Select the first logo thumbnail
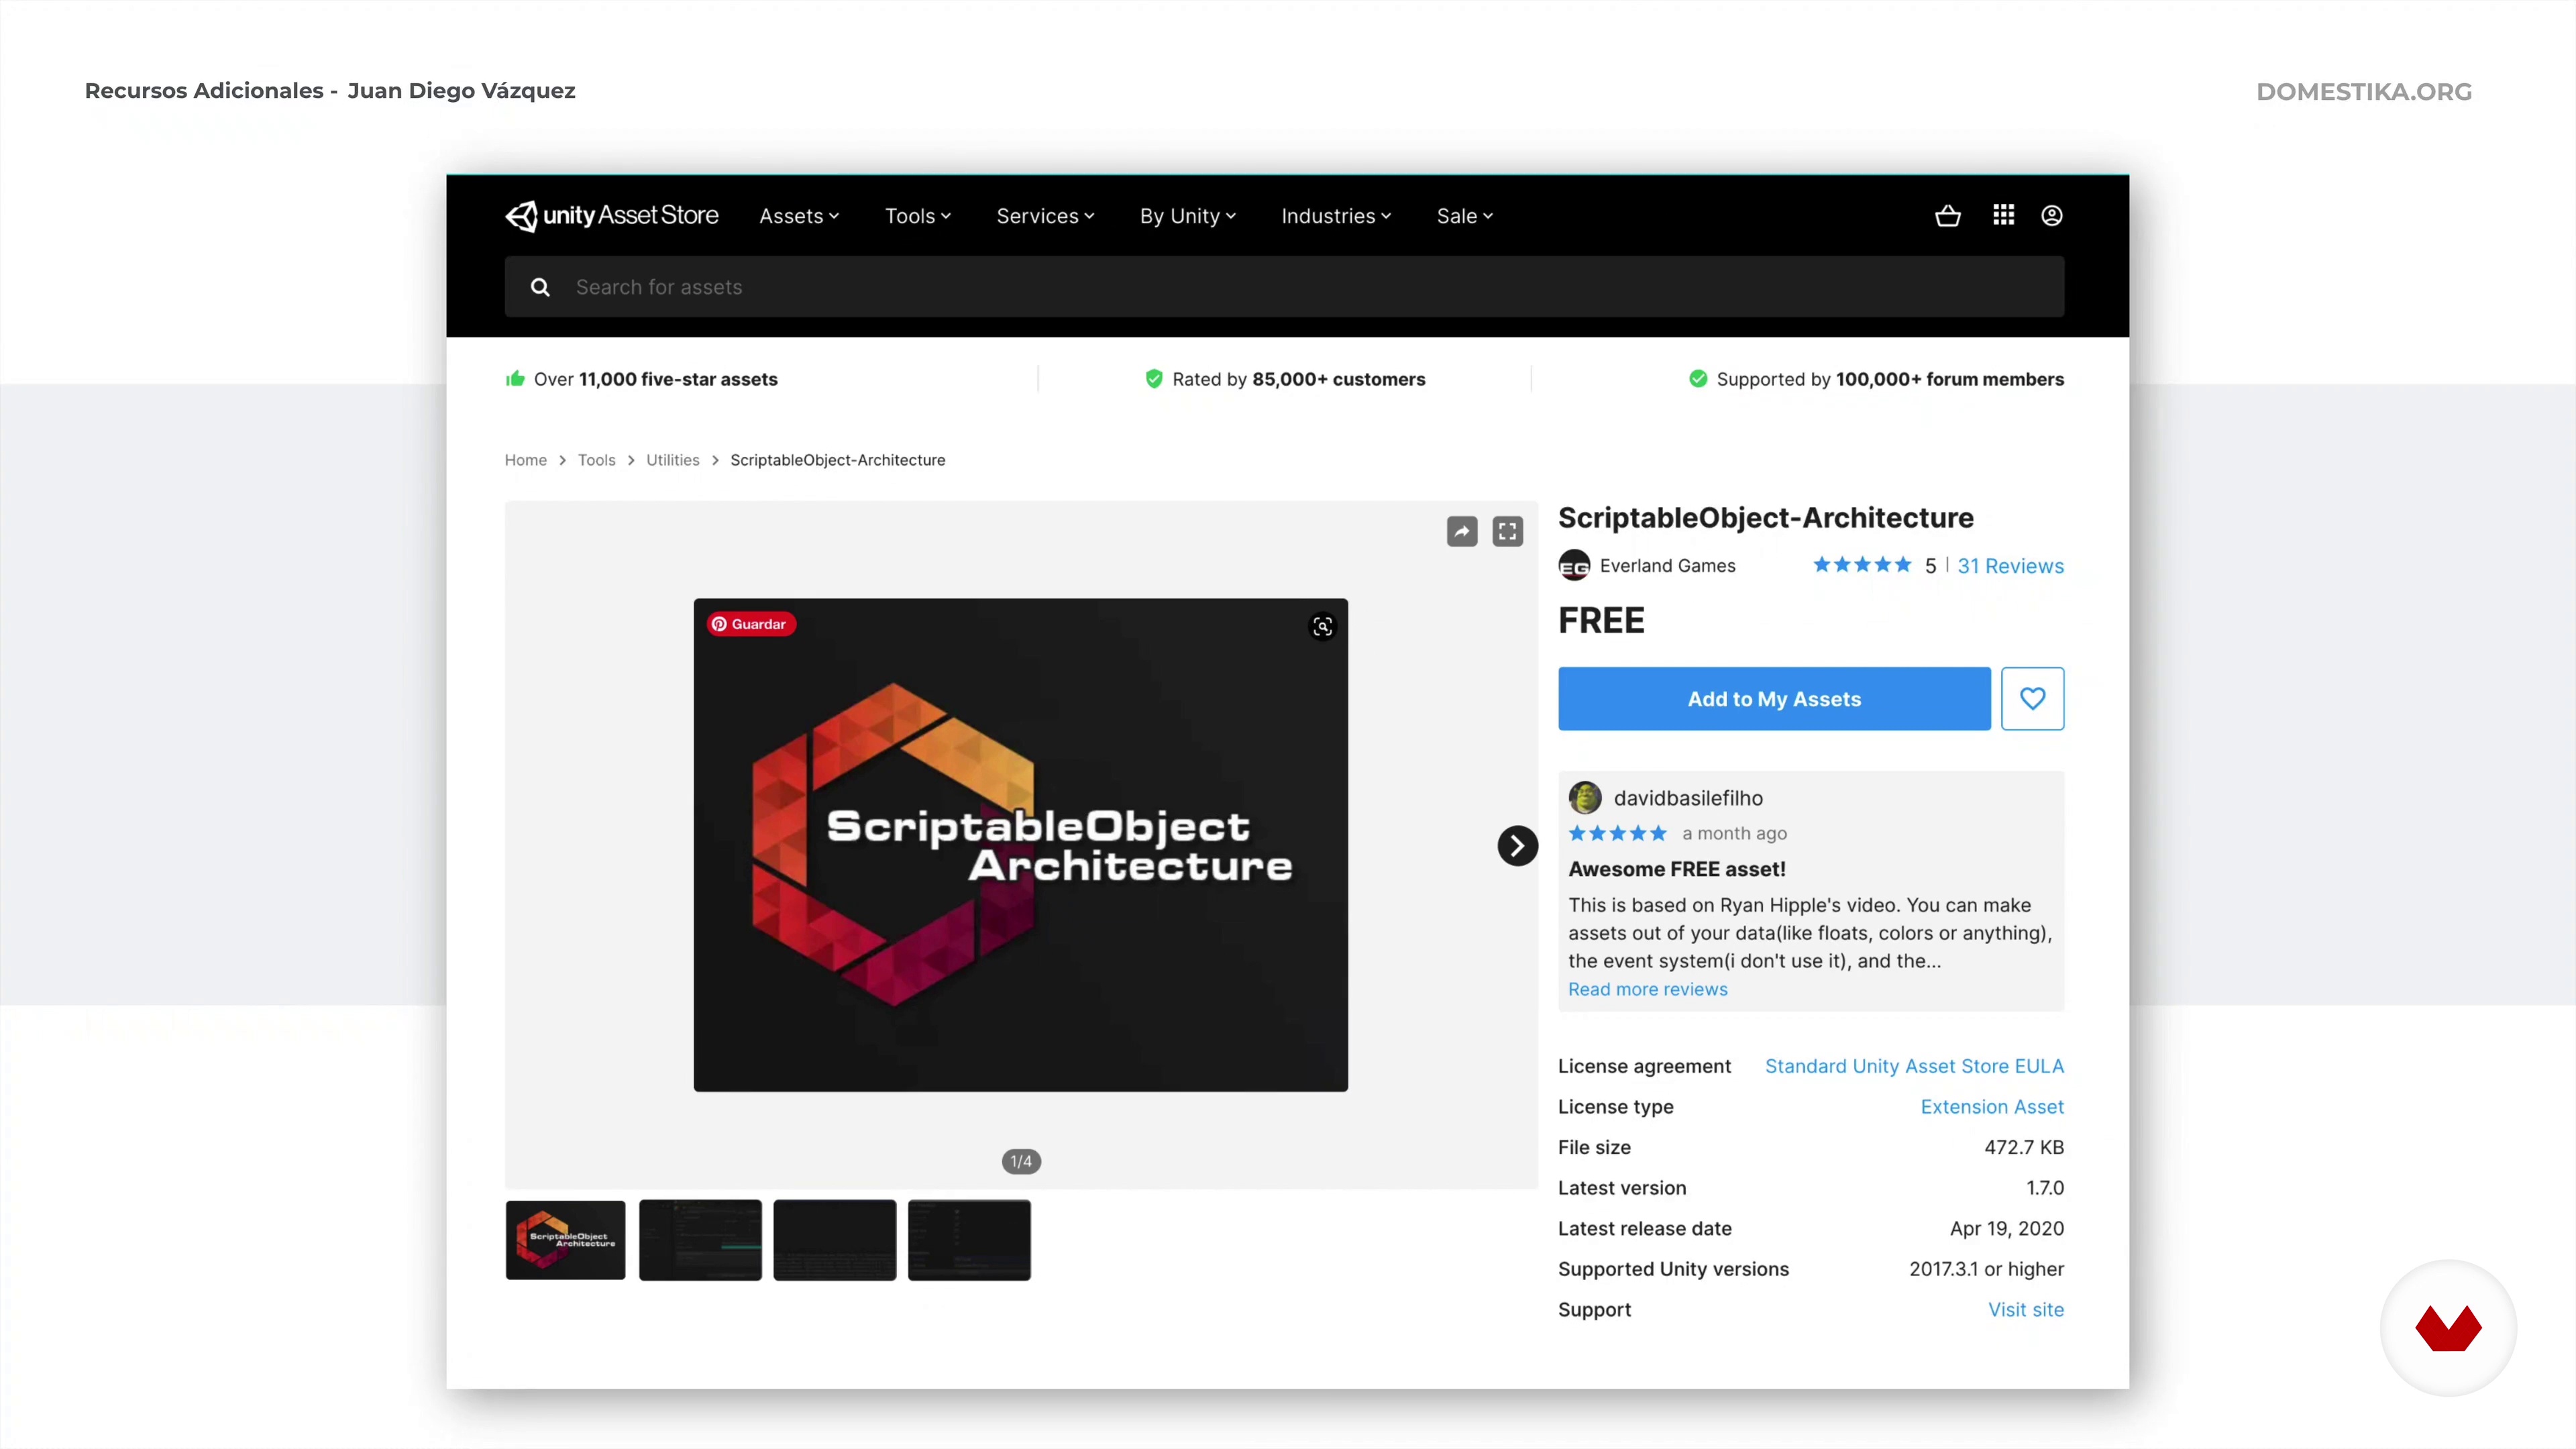Image resolution: width=2576 pixels, height=1449 pixels. pyautogui.click(x=566, y=1240)
